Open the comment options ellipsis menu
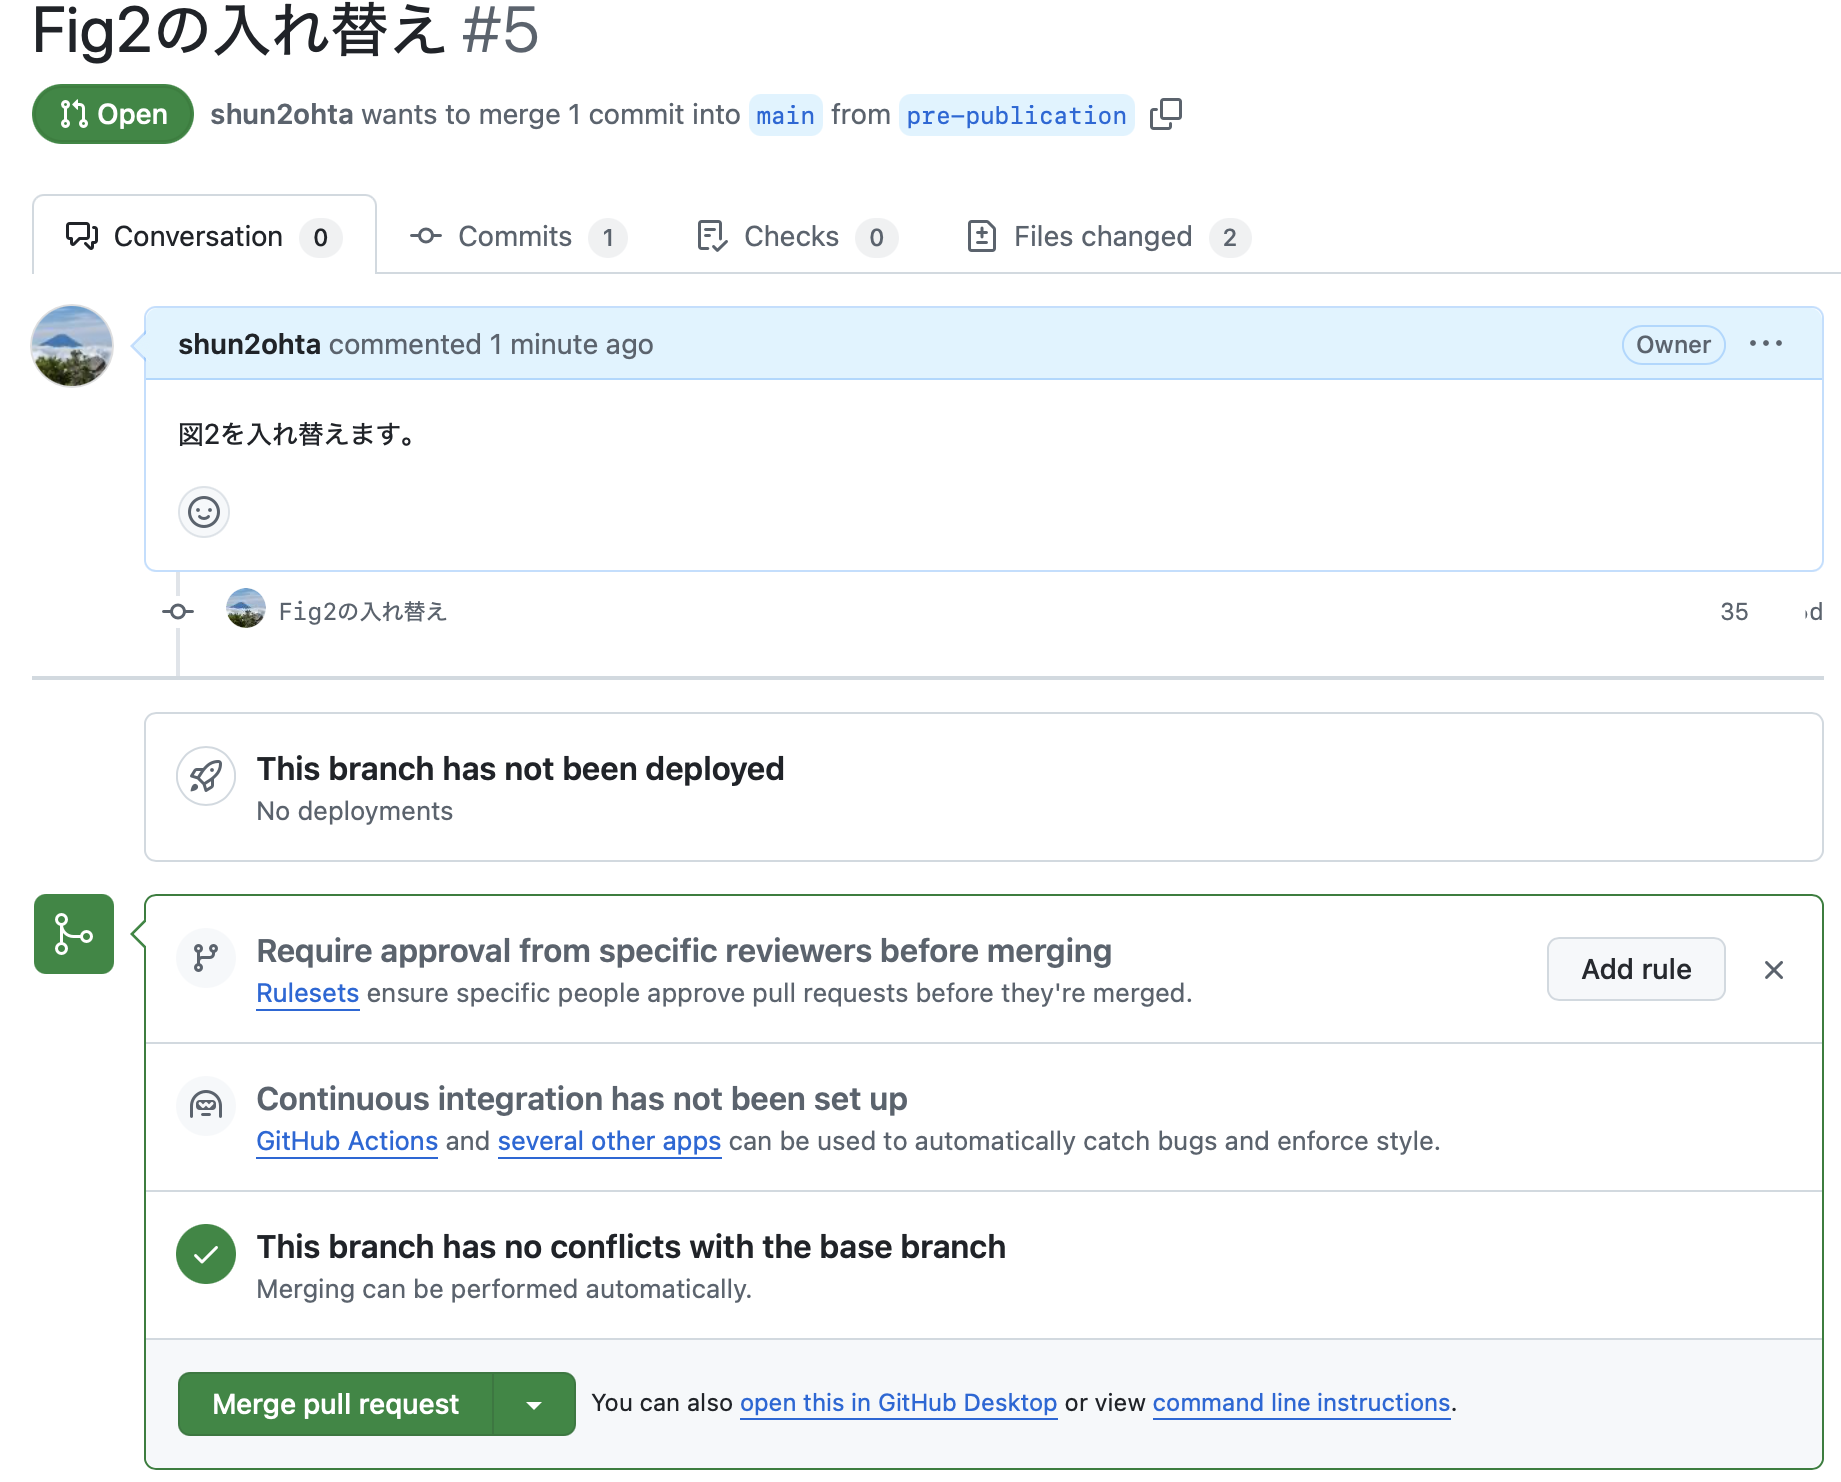1841x1482 pixels. coord(1766,344)
